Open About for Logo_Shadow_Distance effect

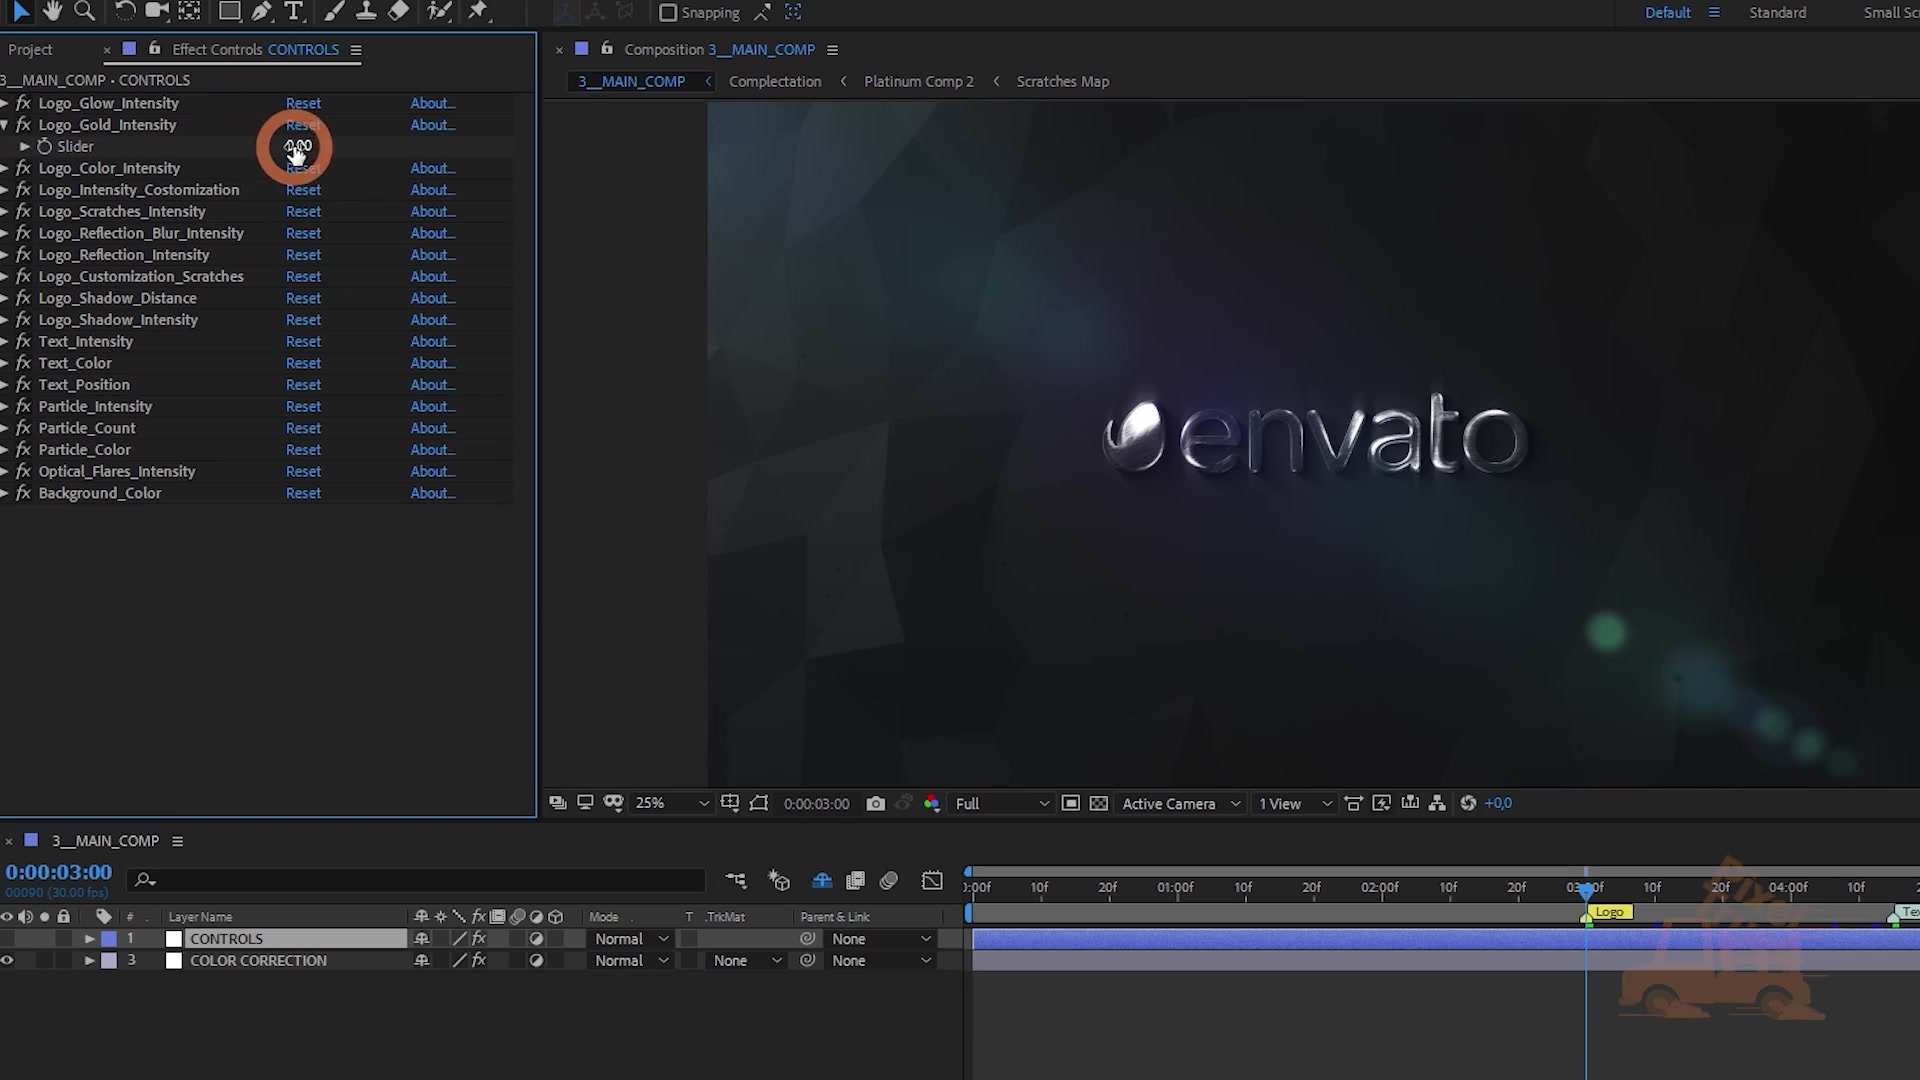(432, 298)
